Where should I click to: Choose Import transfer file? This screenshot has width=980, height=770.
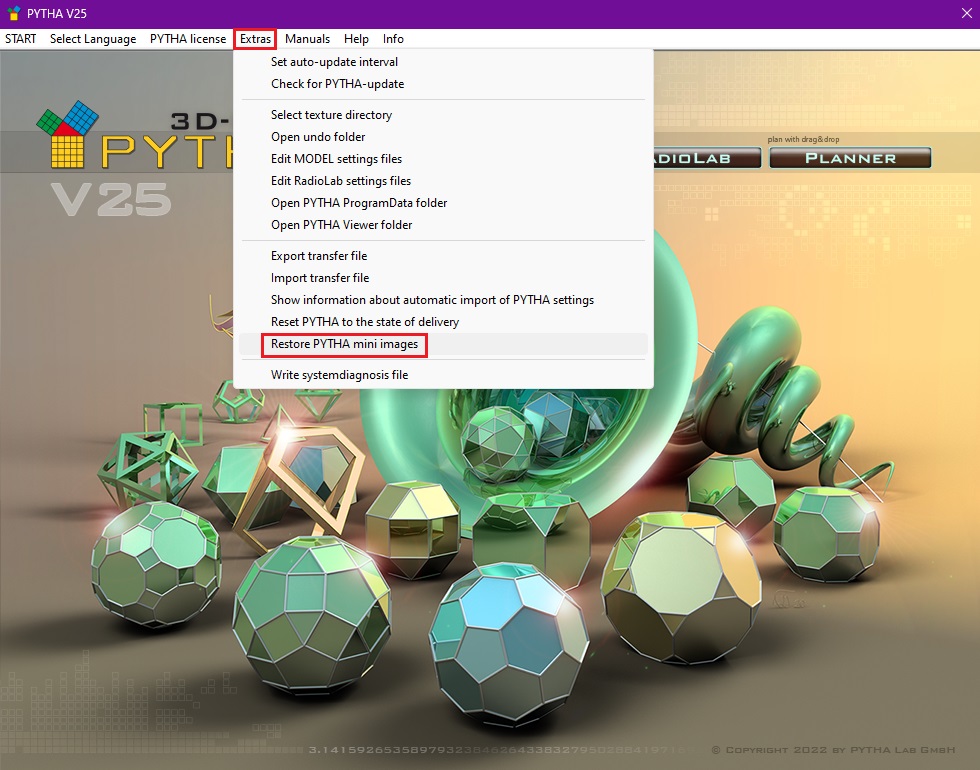[x=443, y=278]
